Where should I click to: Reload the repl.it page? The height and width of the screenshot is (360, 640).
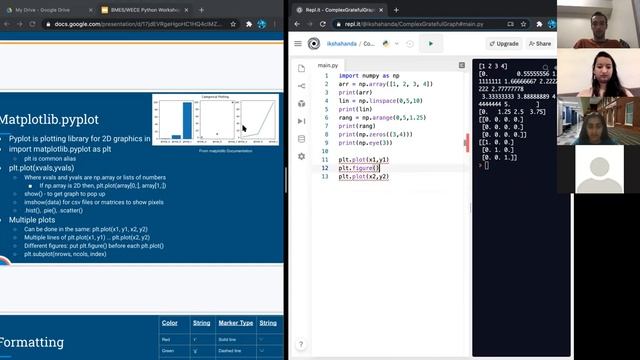point(322,24)
